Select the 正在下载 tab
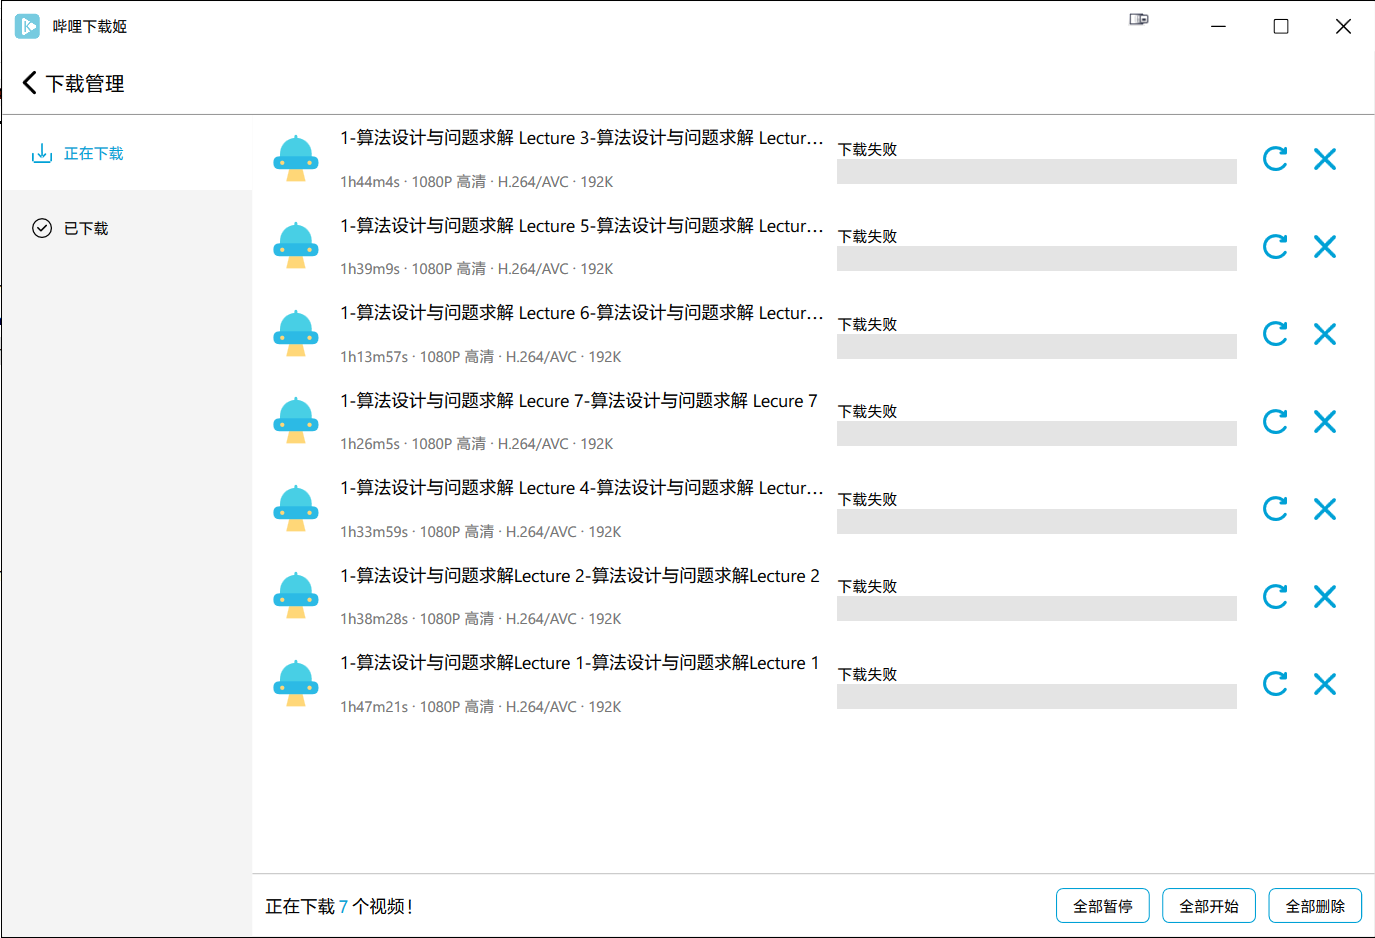 coord(78,154)
